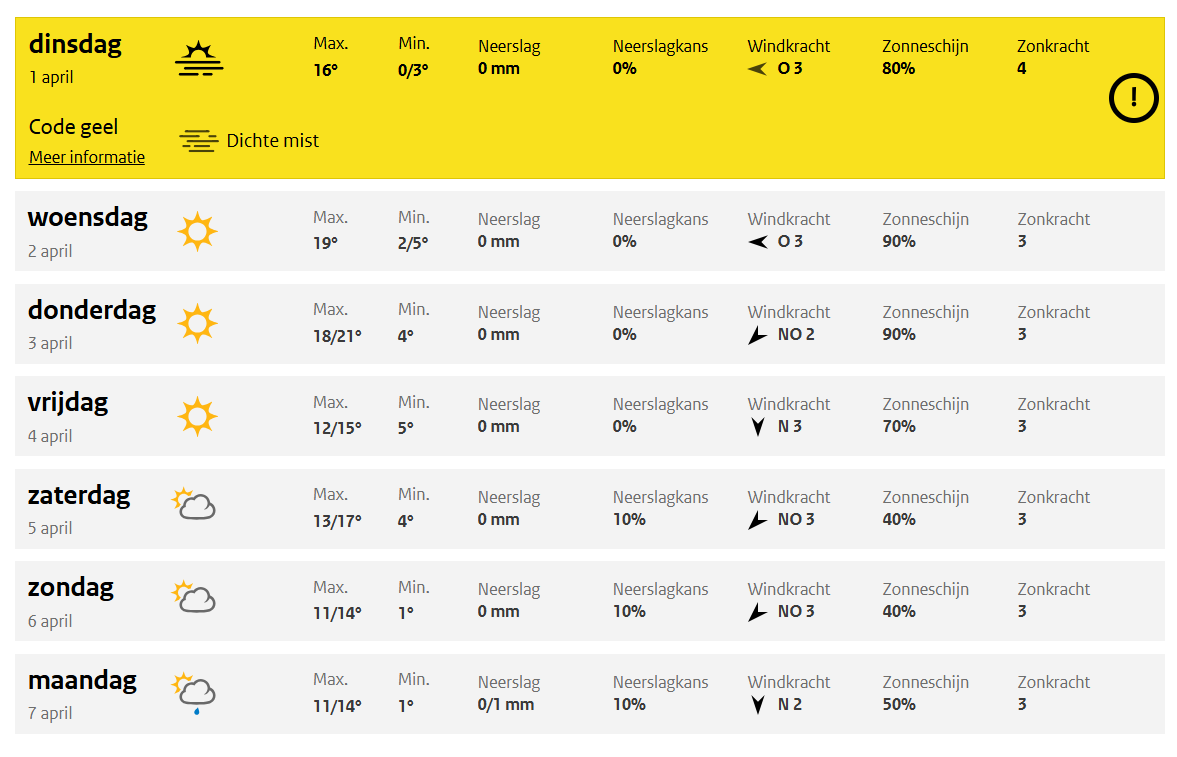The height and width of the screenshot is (757, 1177).
Task: Click the sunny icon for woensdag
Action: click(x=197, y=231)
